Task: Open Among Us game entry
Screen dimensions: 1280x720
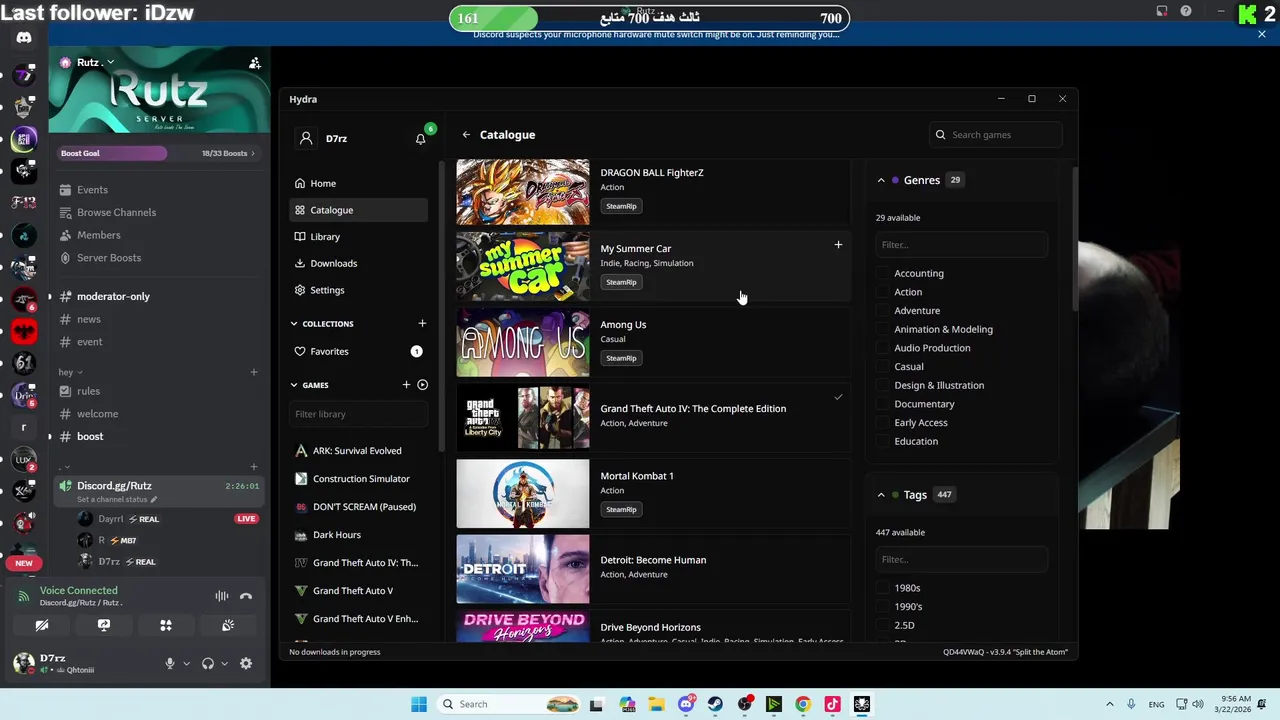Action: point(653,343)
